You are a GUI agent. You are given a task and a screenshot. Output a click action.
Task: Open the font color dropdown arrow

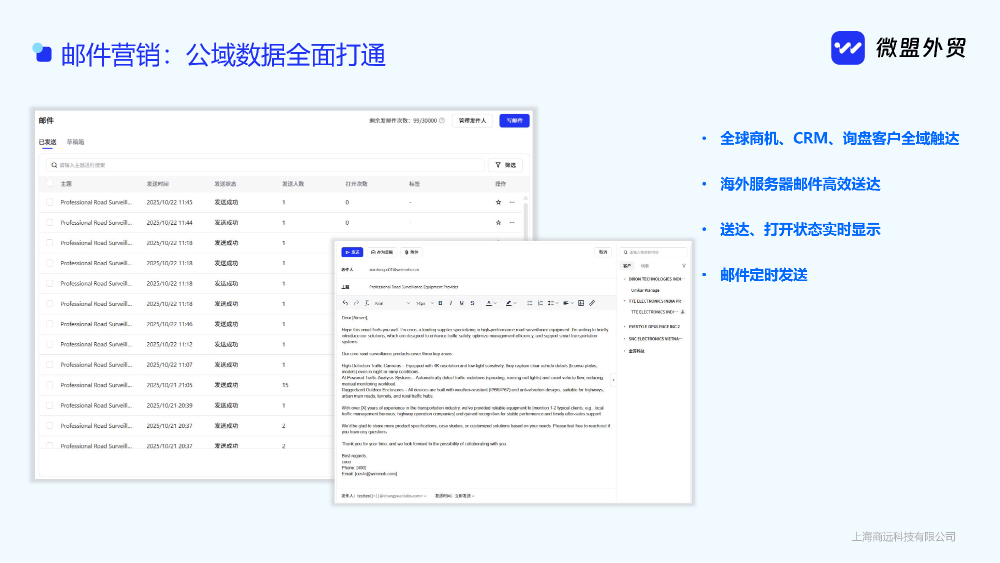tap(495, 303)
